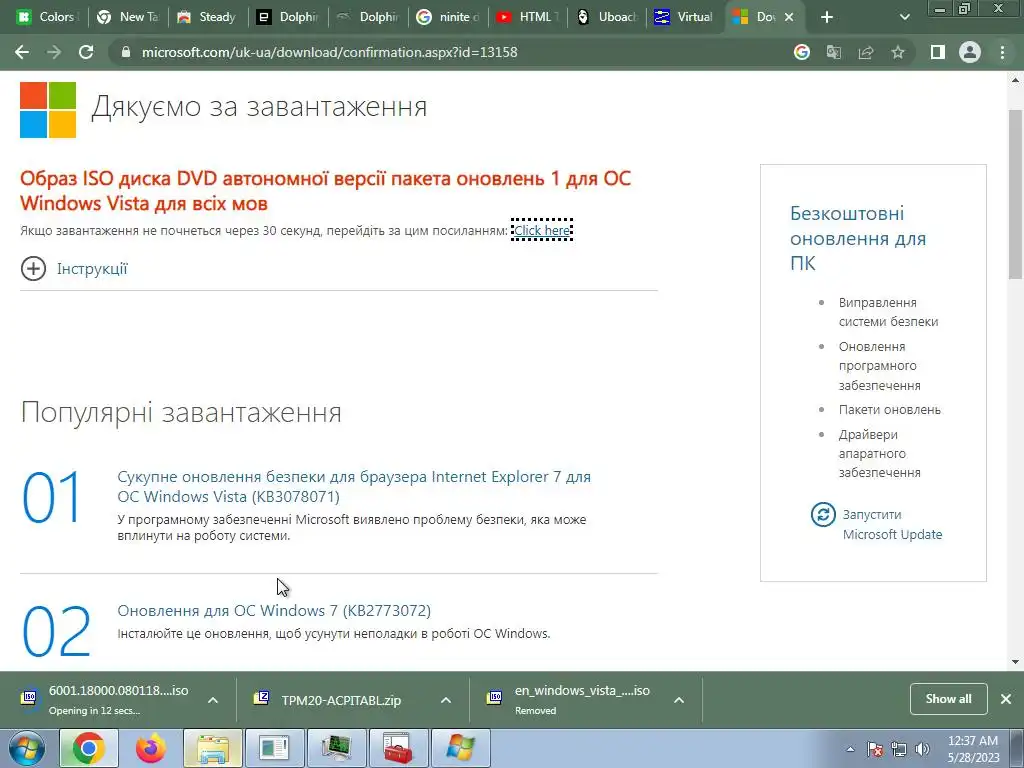The height and width of the screenshot is (768, 1024).
Task: Click the Microsoft Update refresh icon
Action: (x=823, y=515)
